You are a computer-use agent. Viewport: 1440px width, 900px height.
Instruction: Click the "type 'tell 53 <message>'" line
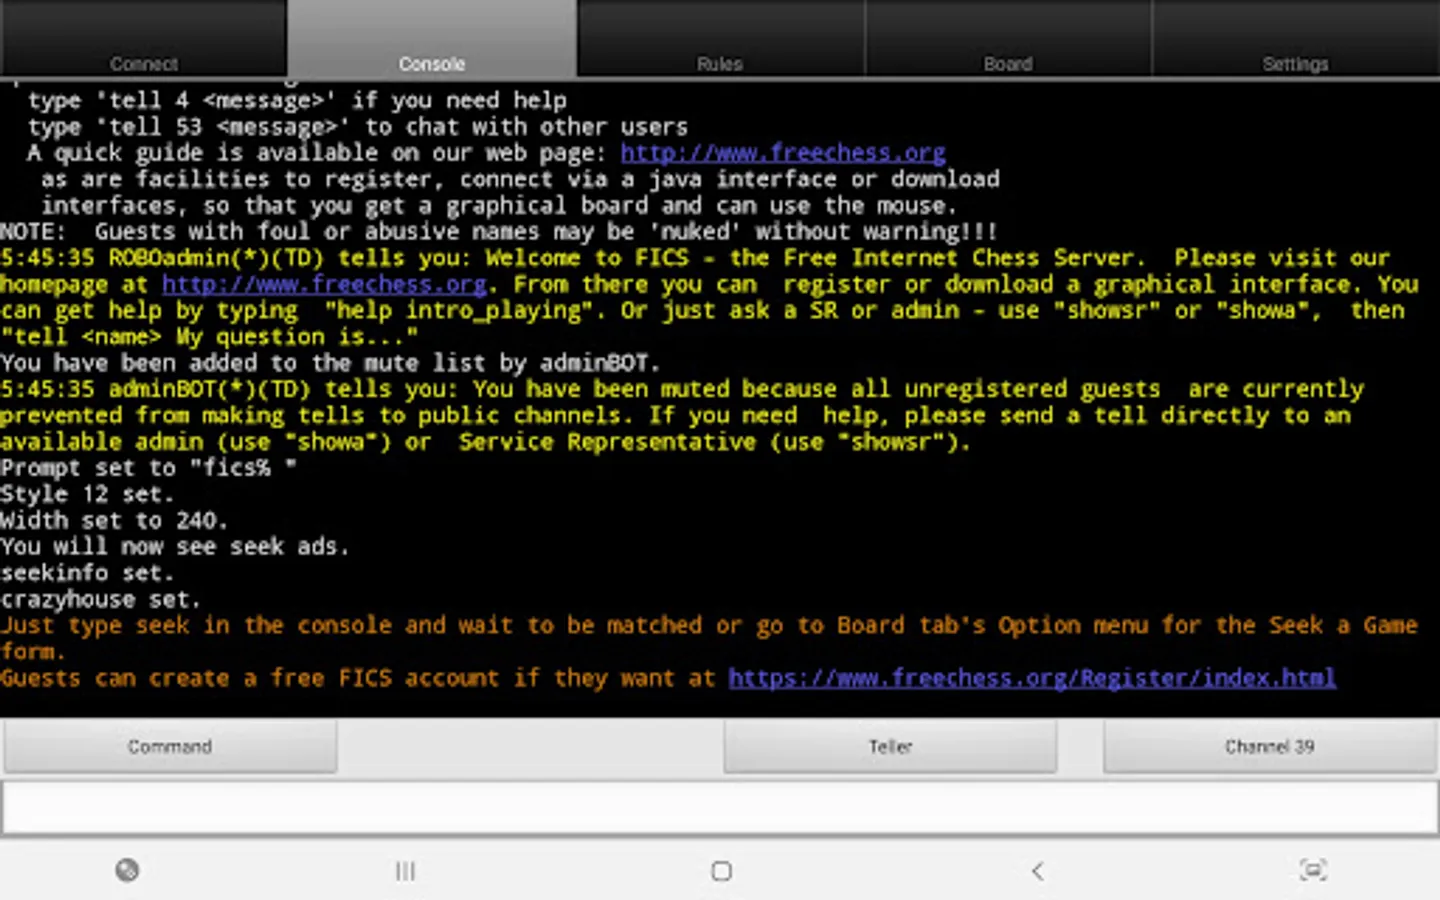pos(358,127)
